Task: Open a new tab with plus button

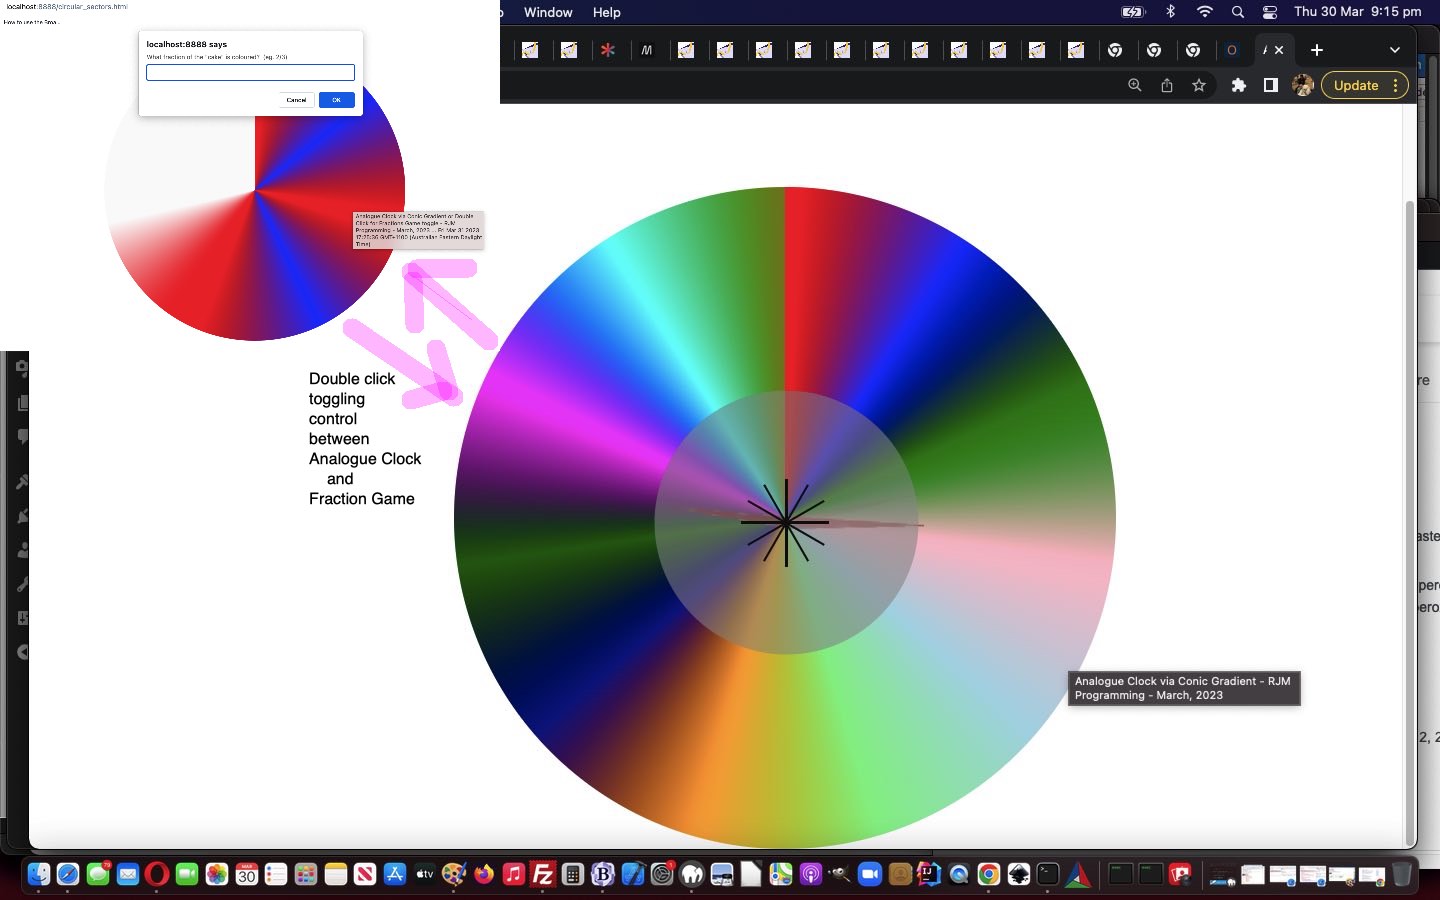Action: click(x=1316, y=50)
